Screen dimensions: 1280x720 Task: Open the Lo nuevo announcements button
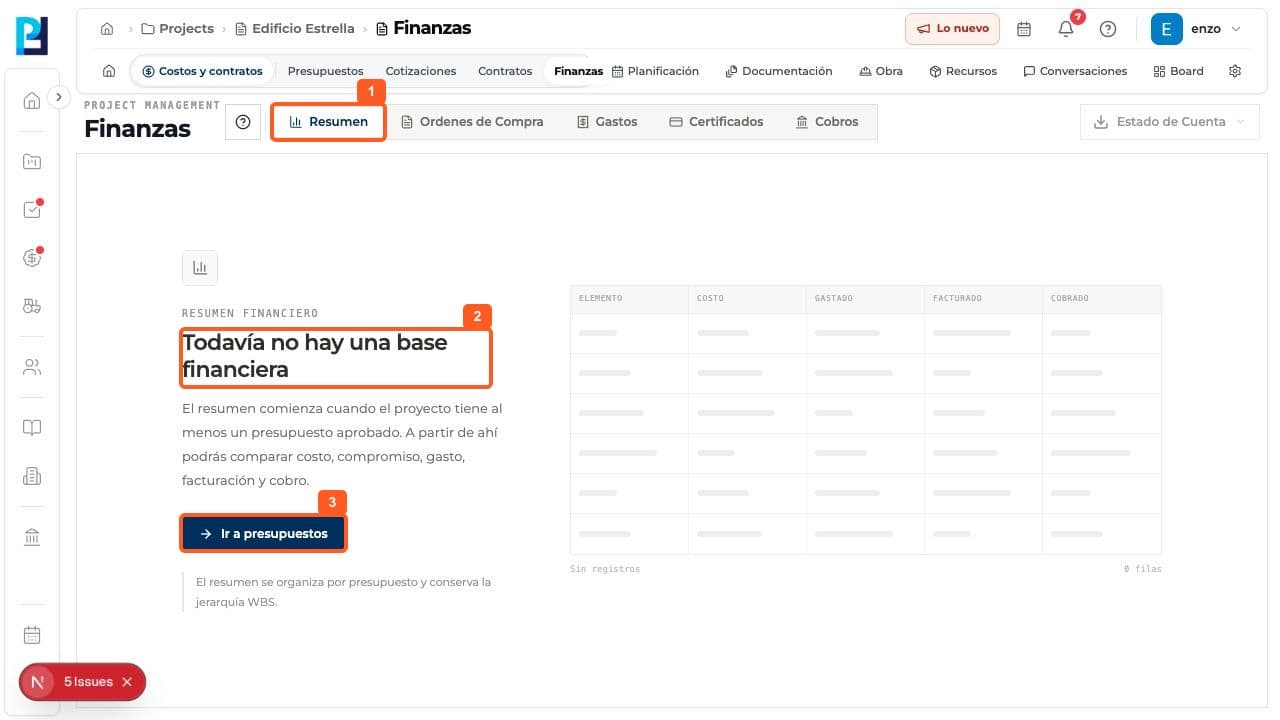pyautogui.click(x=953, y=29)
